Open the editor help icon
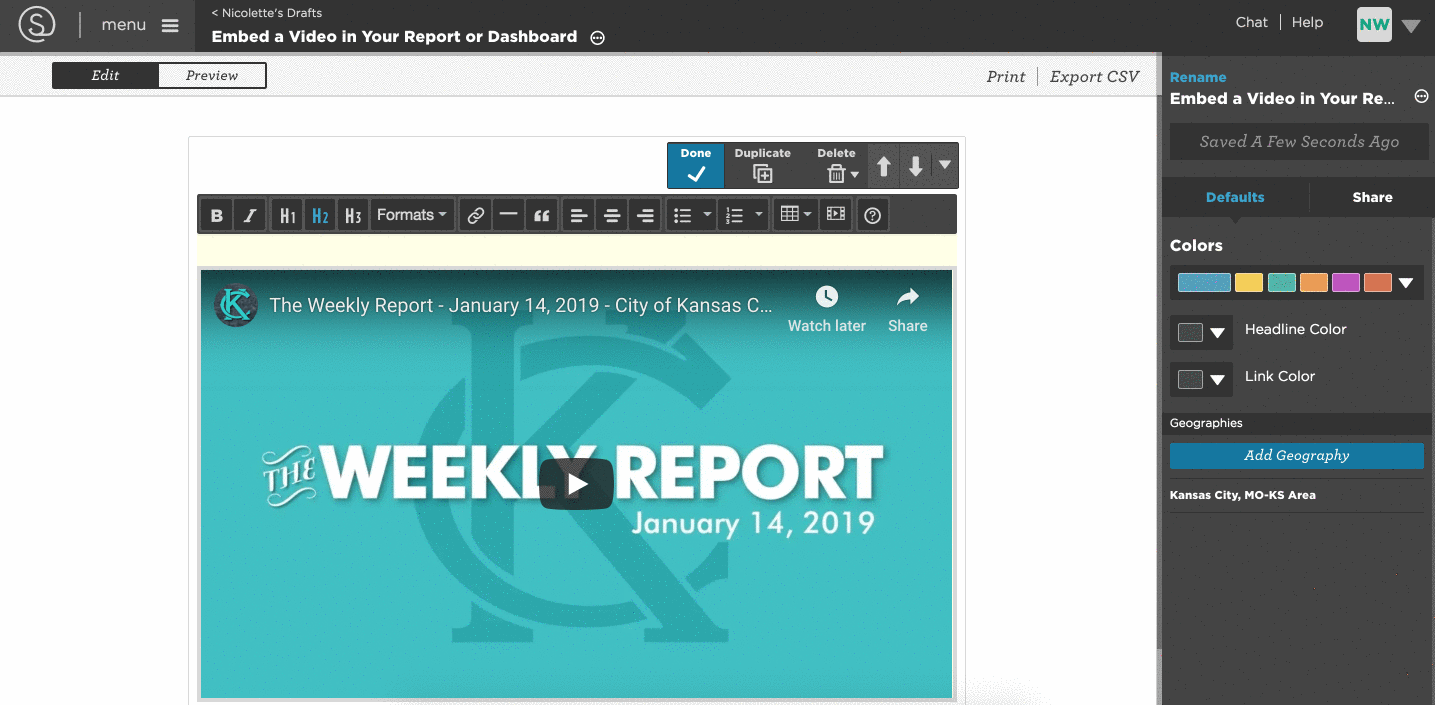 [x=872, y=215]
